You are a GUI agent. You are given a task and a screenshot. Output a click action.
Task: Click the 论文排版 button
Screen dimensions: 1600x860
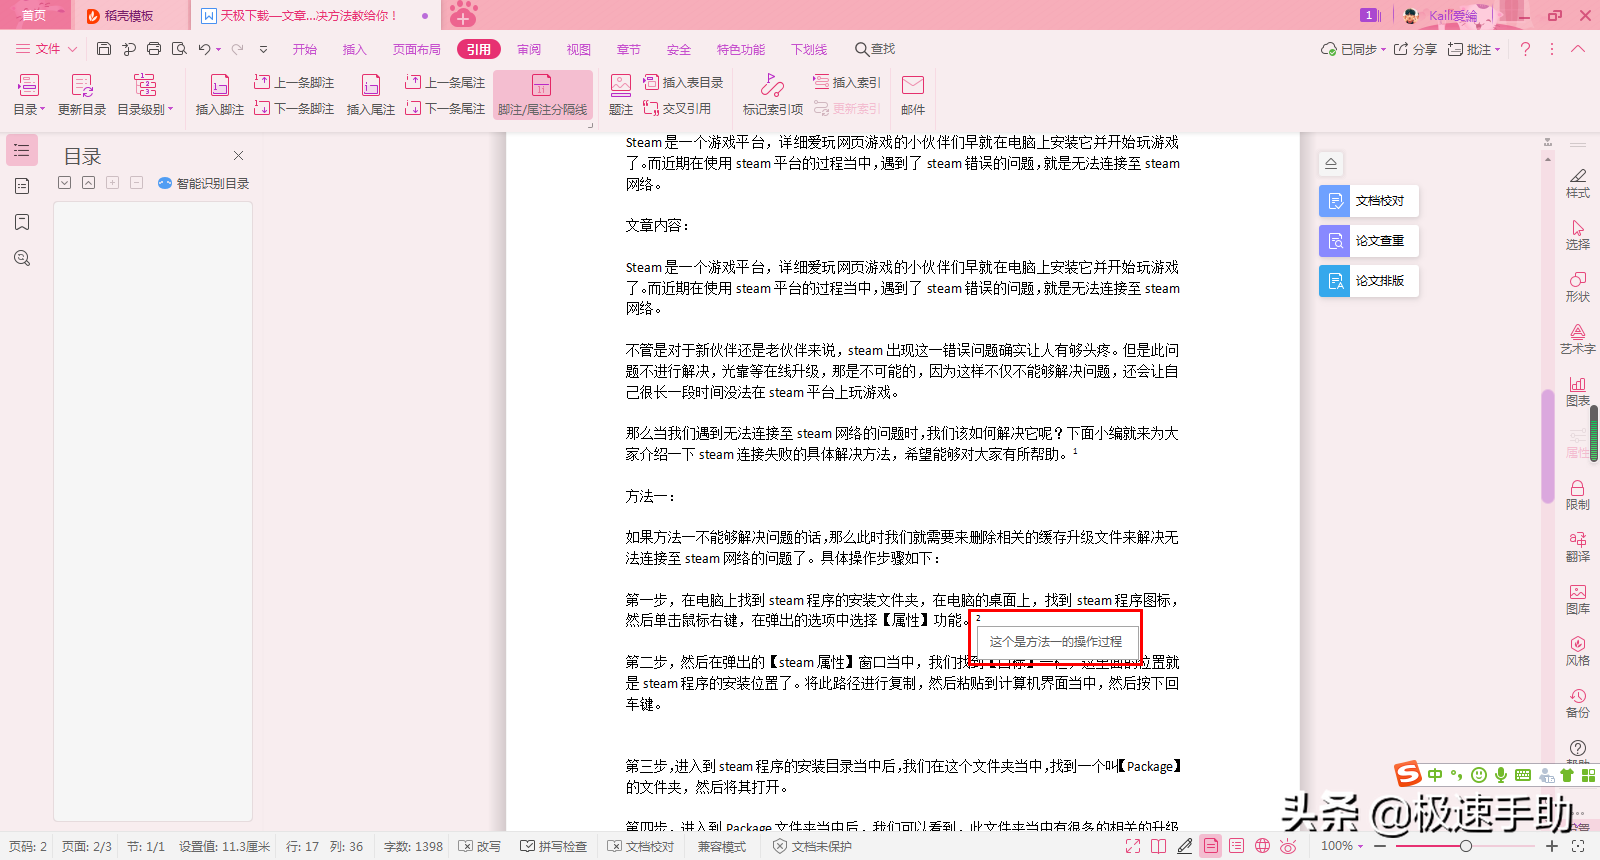click(x=1369, y=281)
